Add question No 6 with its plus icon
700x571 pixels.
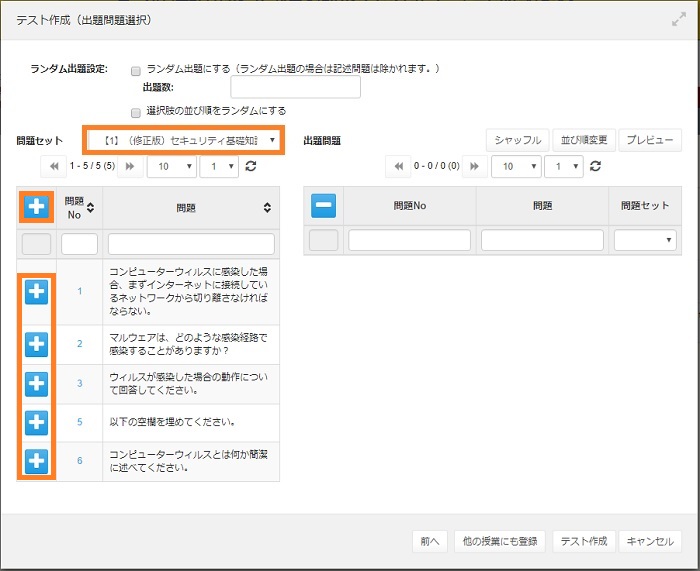(x=36, y=461)
